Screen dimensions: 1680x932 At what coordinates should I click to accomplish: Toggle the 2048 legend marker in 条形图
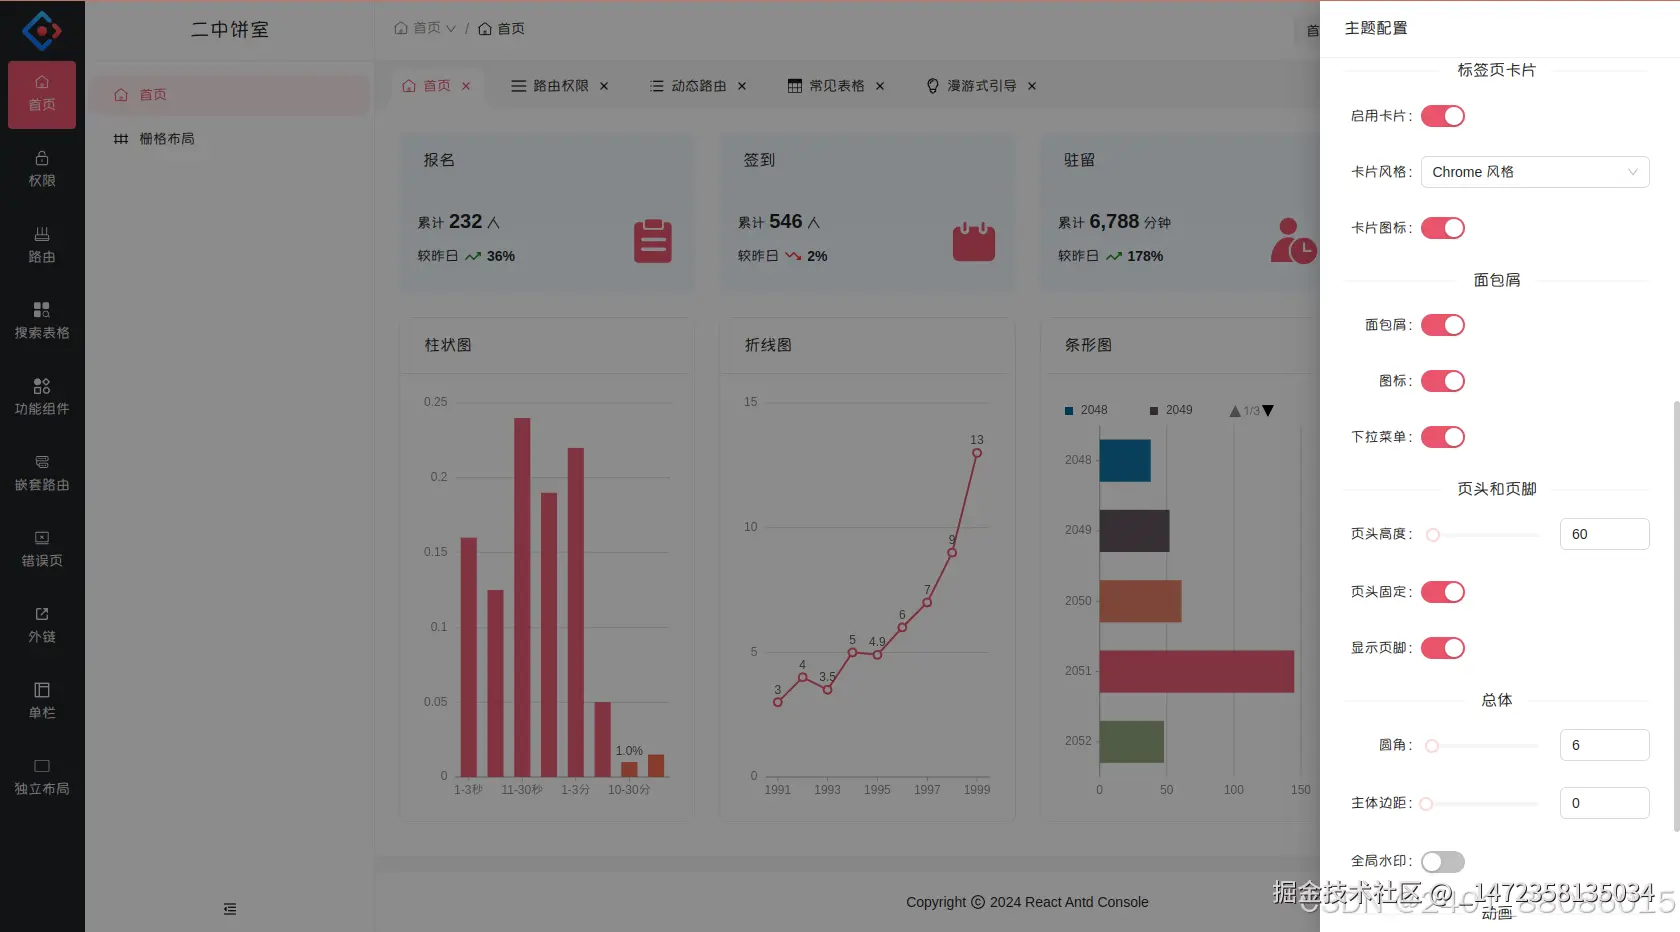tap(1069, 411)
